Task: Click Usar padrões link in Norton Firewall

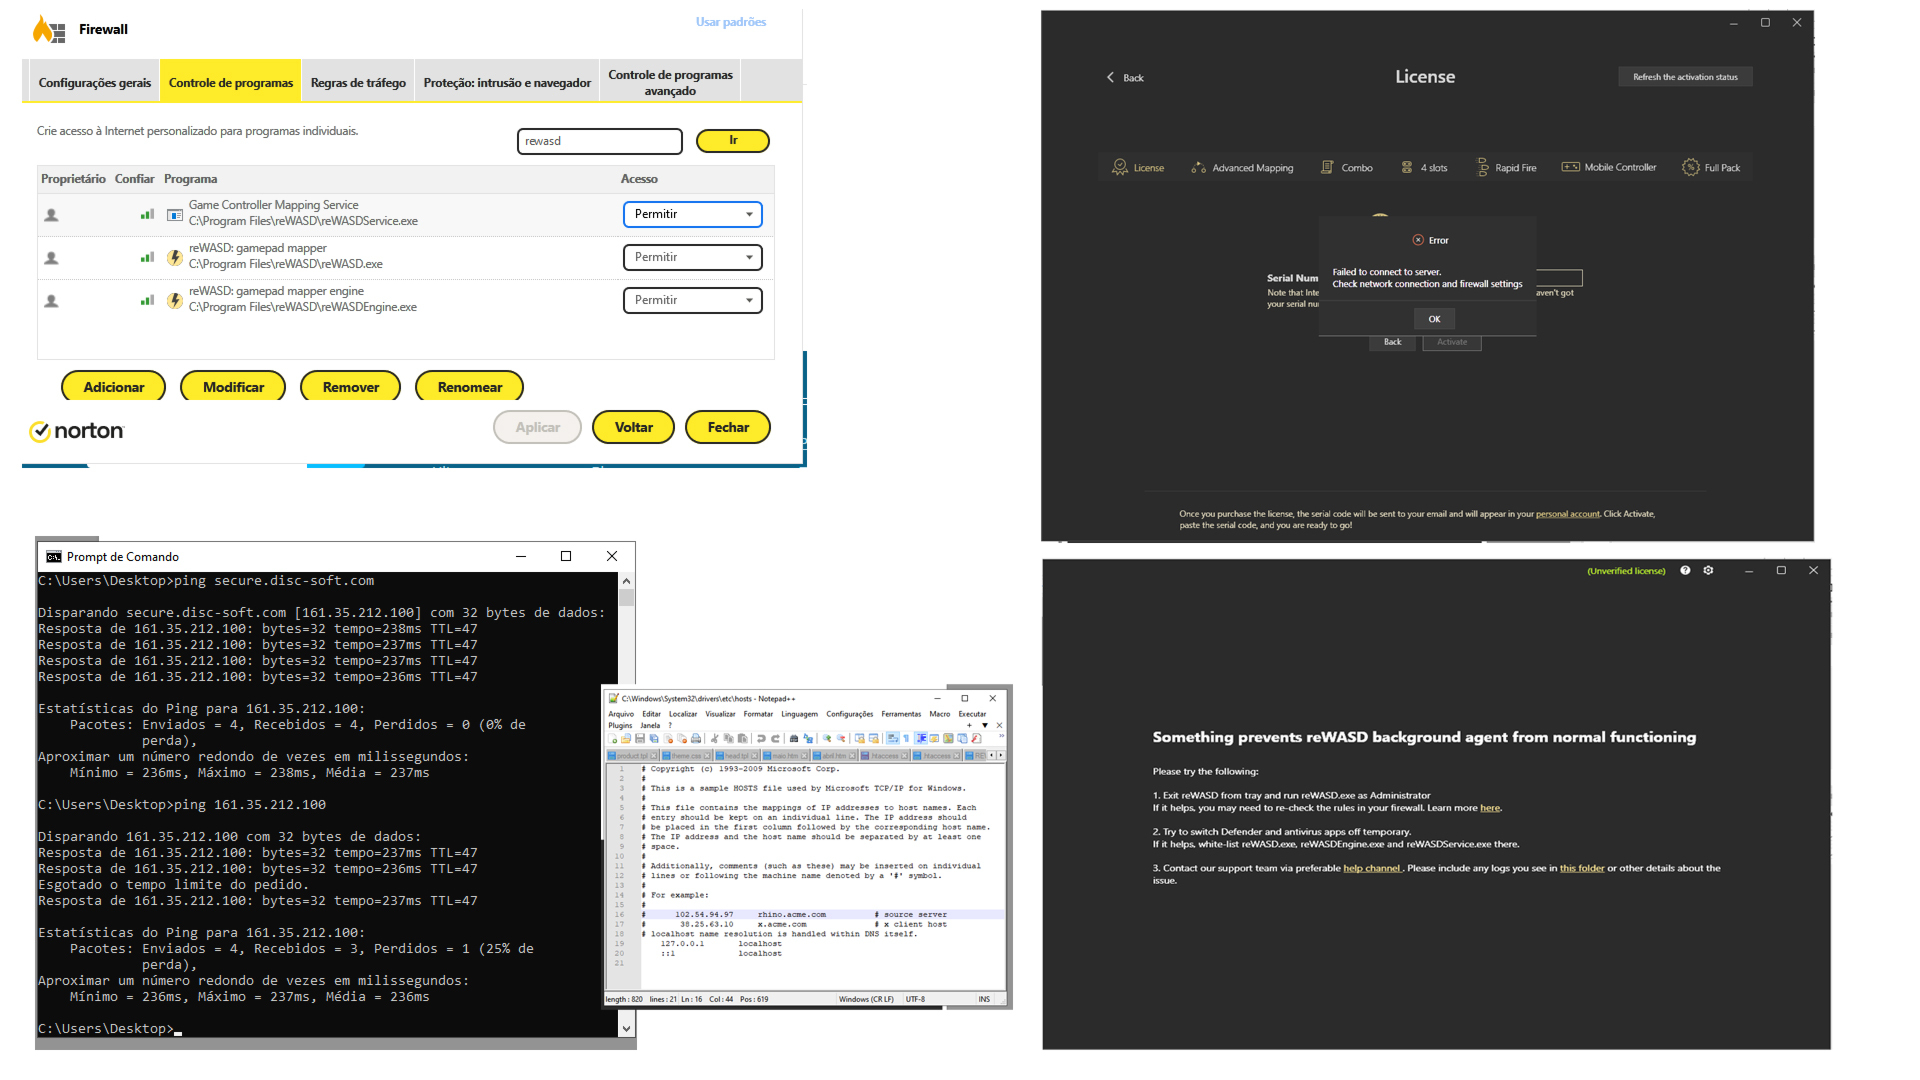Action: [731, 22]
